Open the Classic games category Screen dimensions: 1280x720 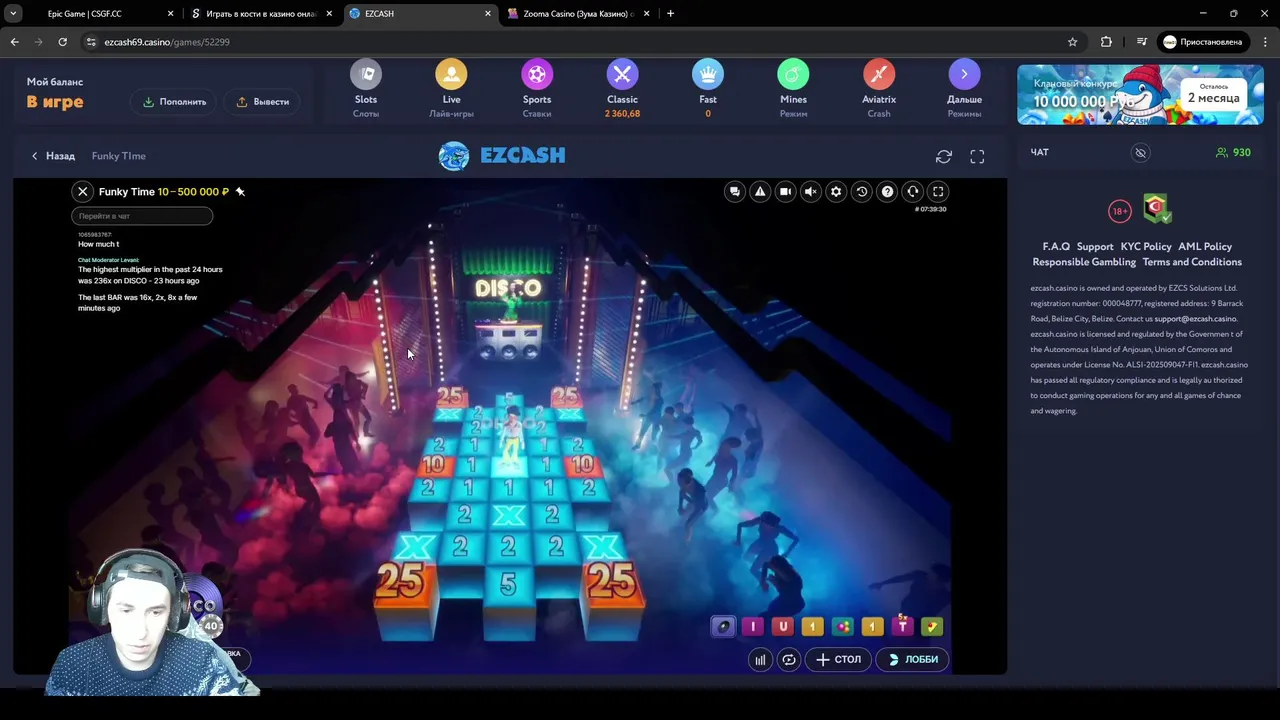[x=622, y=89]
